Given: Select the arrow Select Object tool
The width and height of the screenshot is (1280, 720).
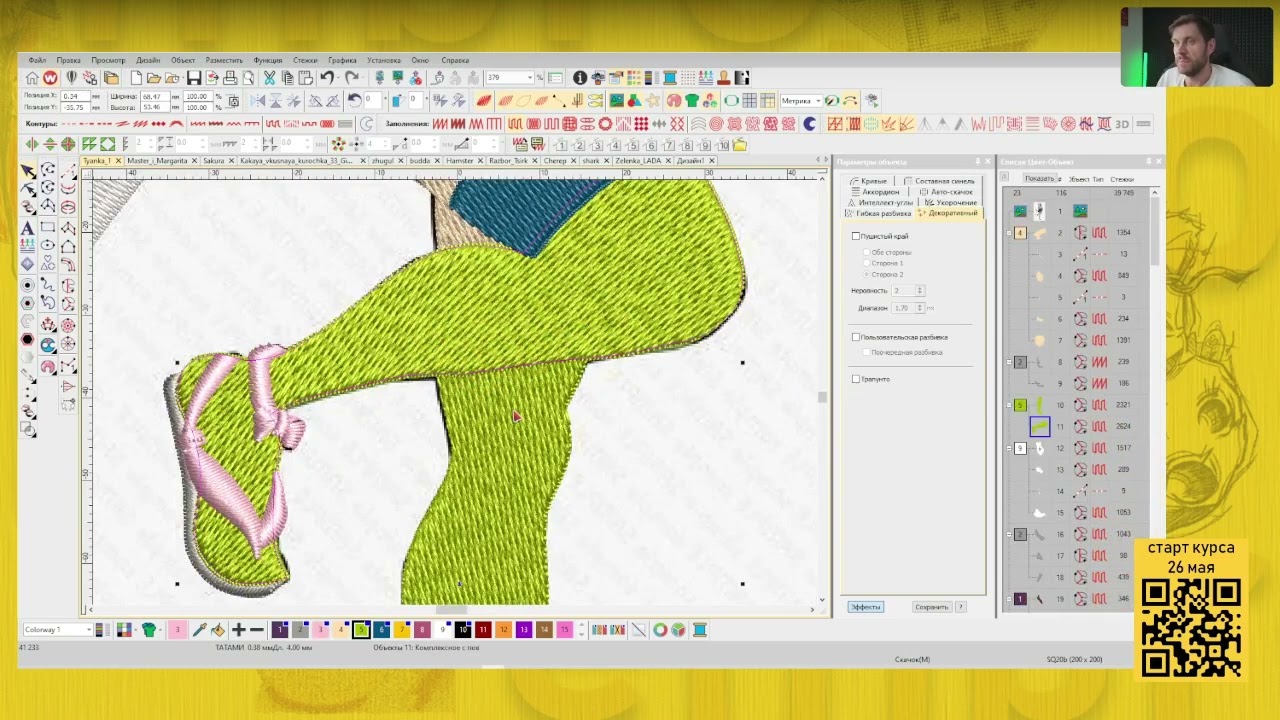Looking at the screenshot, I should tap(28, 171).
